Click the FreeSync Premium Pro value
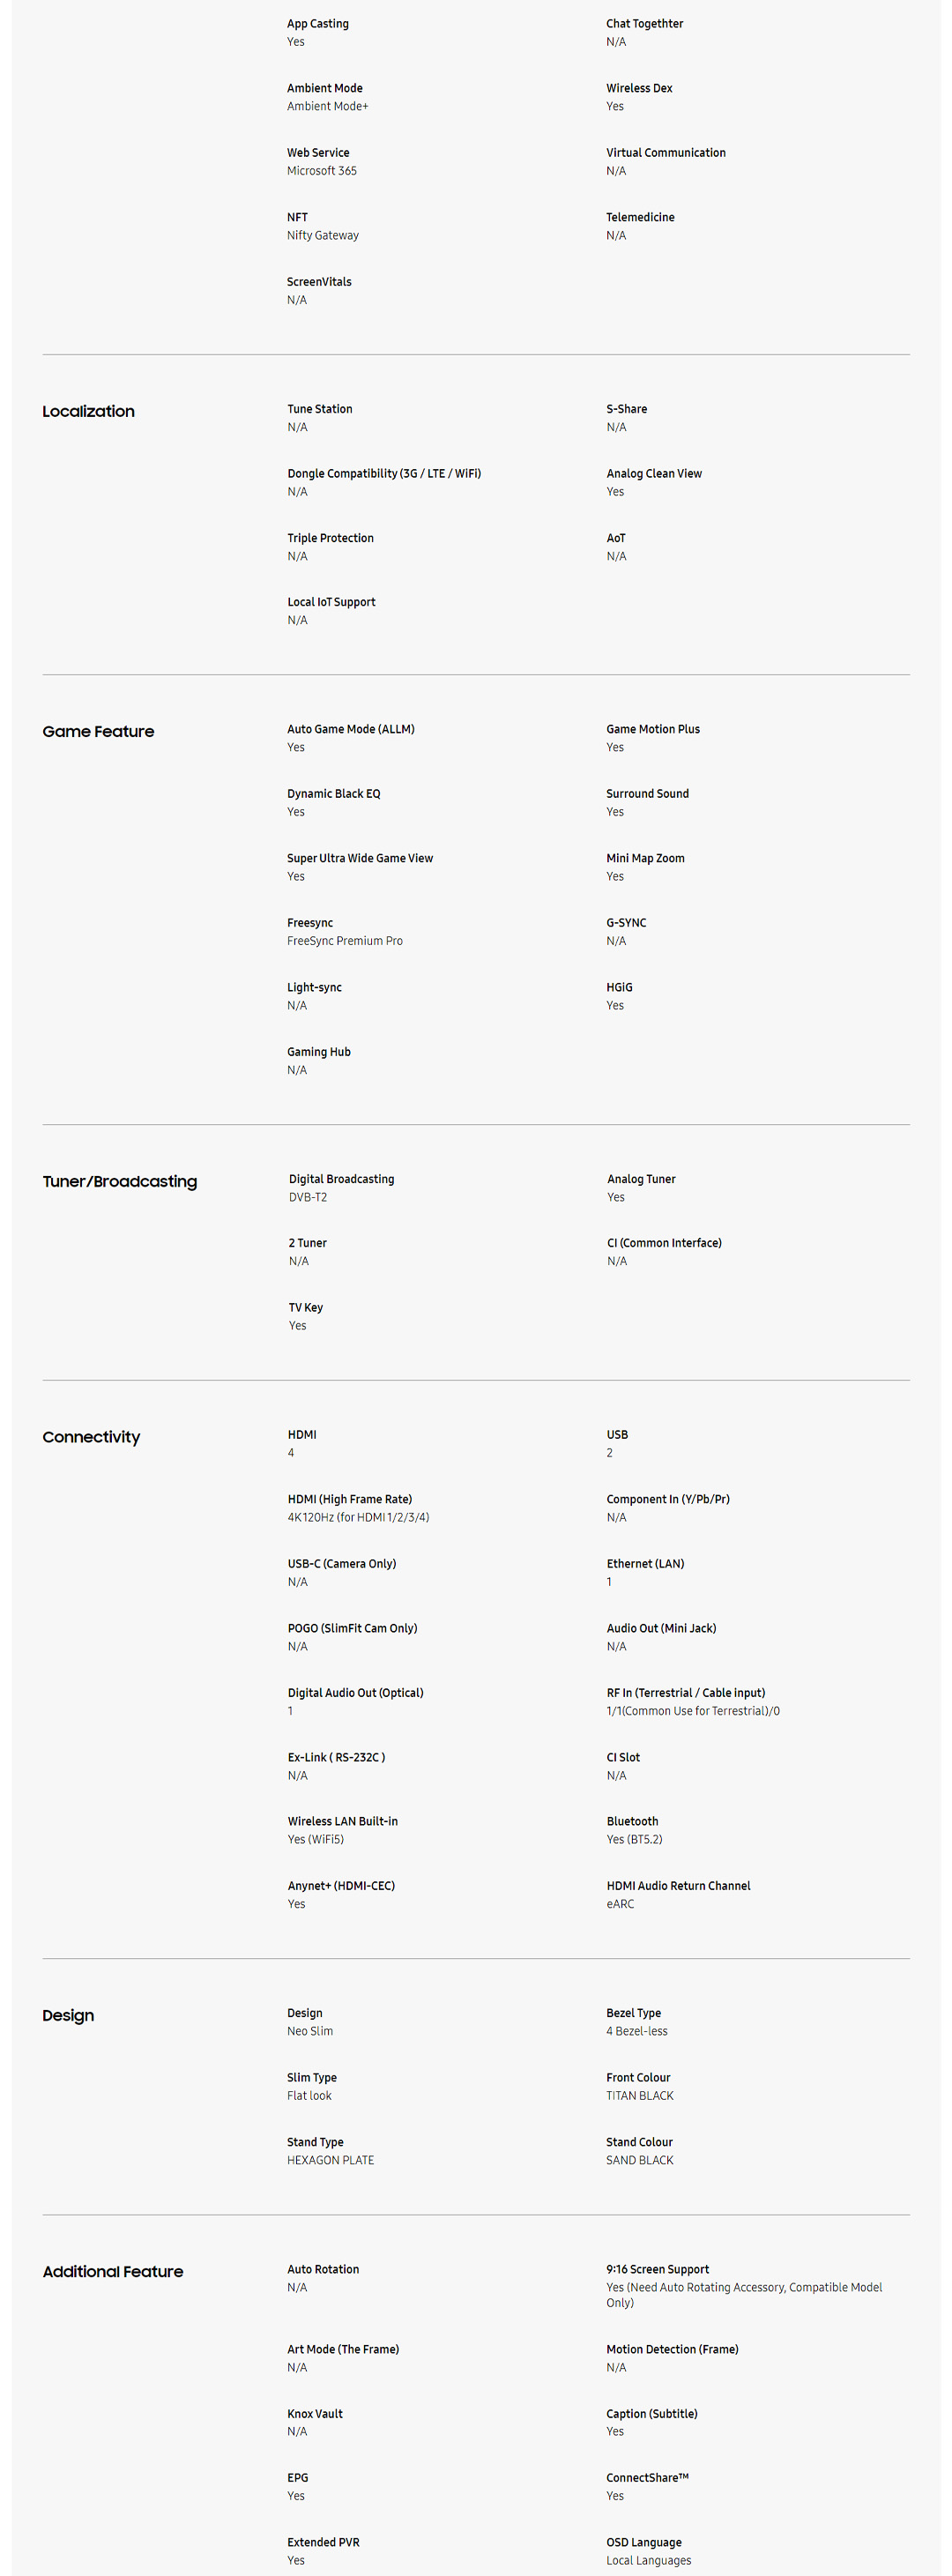The image size is (952, 2576). click(344, 941)
